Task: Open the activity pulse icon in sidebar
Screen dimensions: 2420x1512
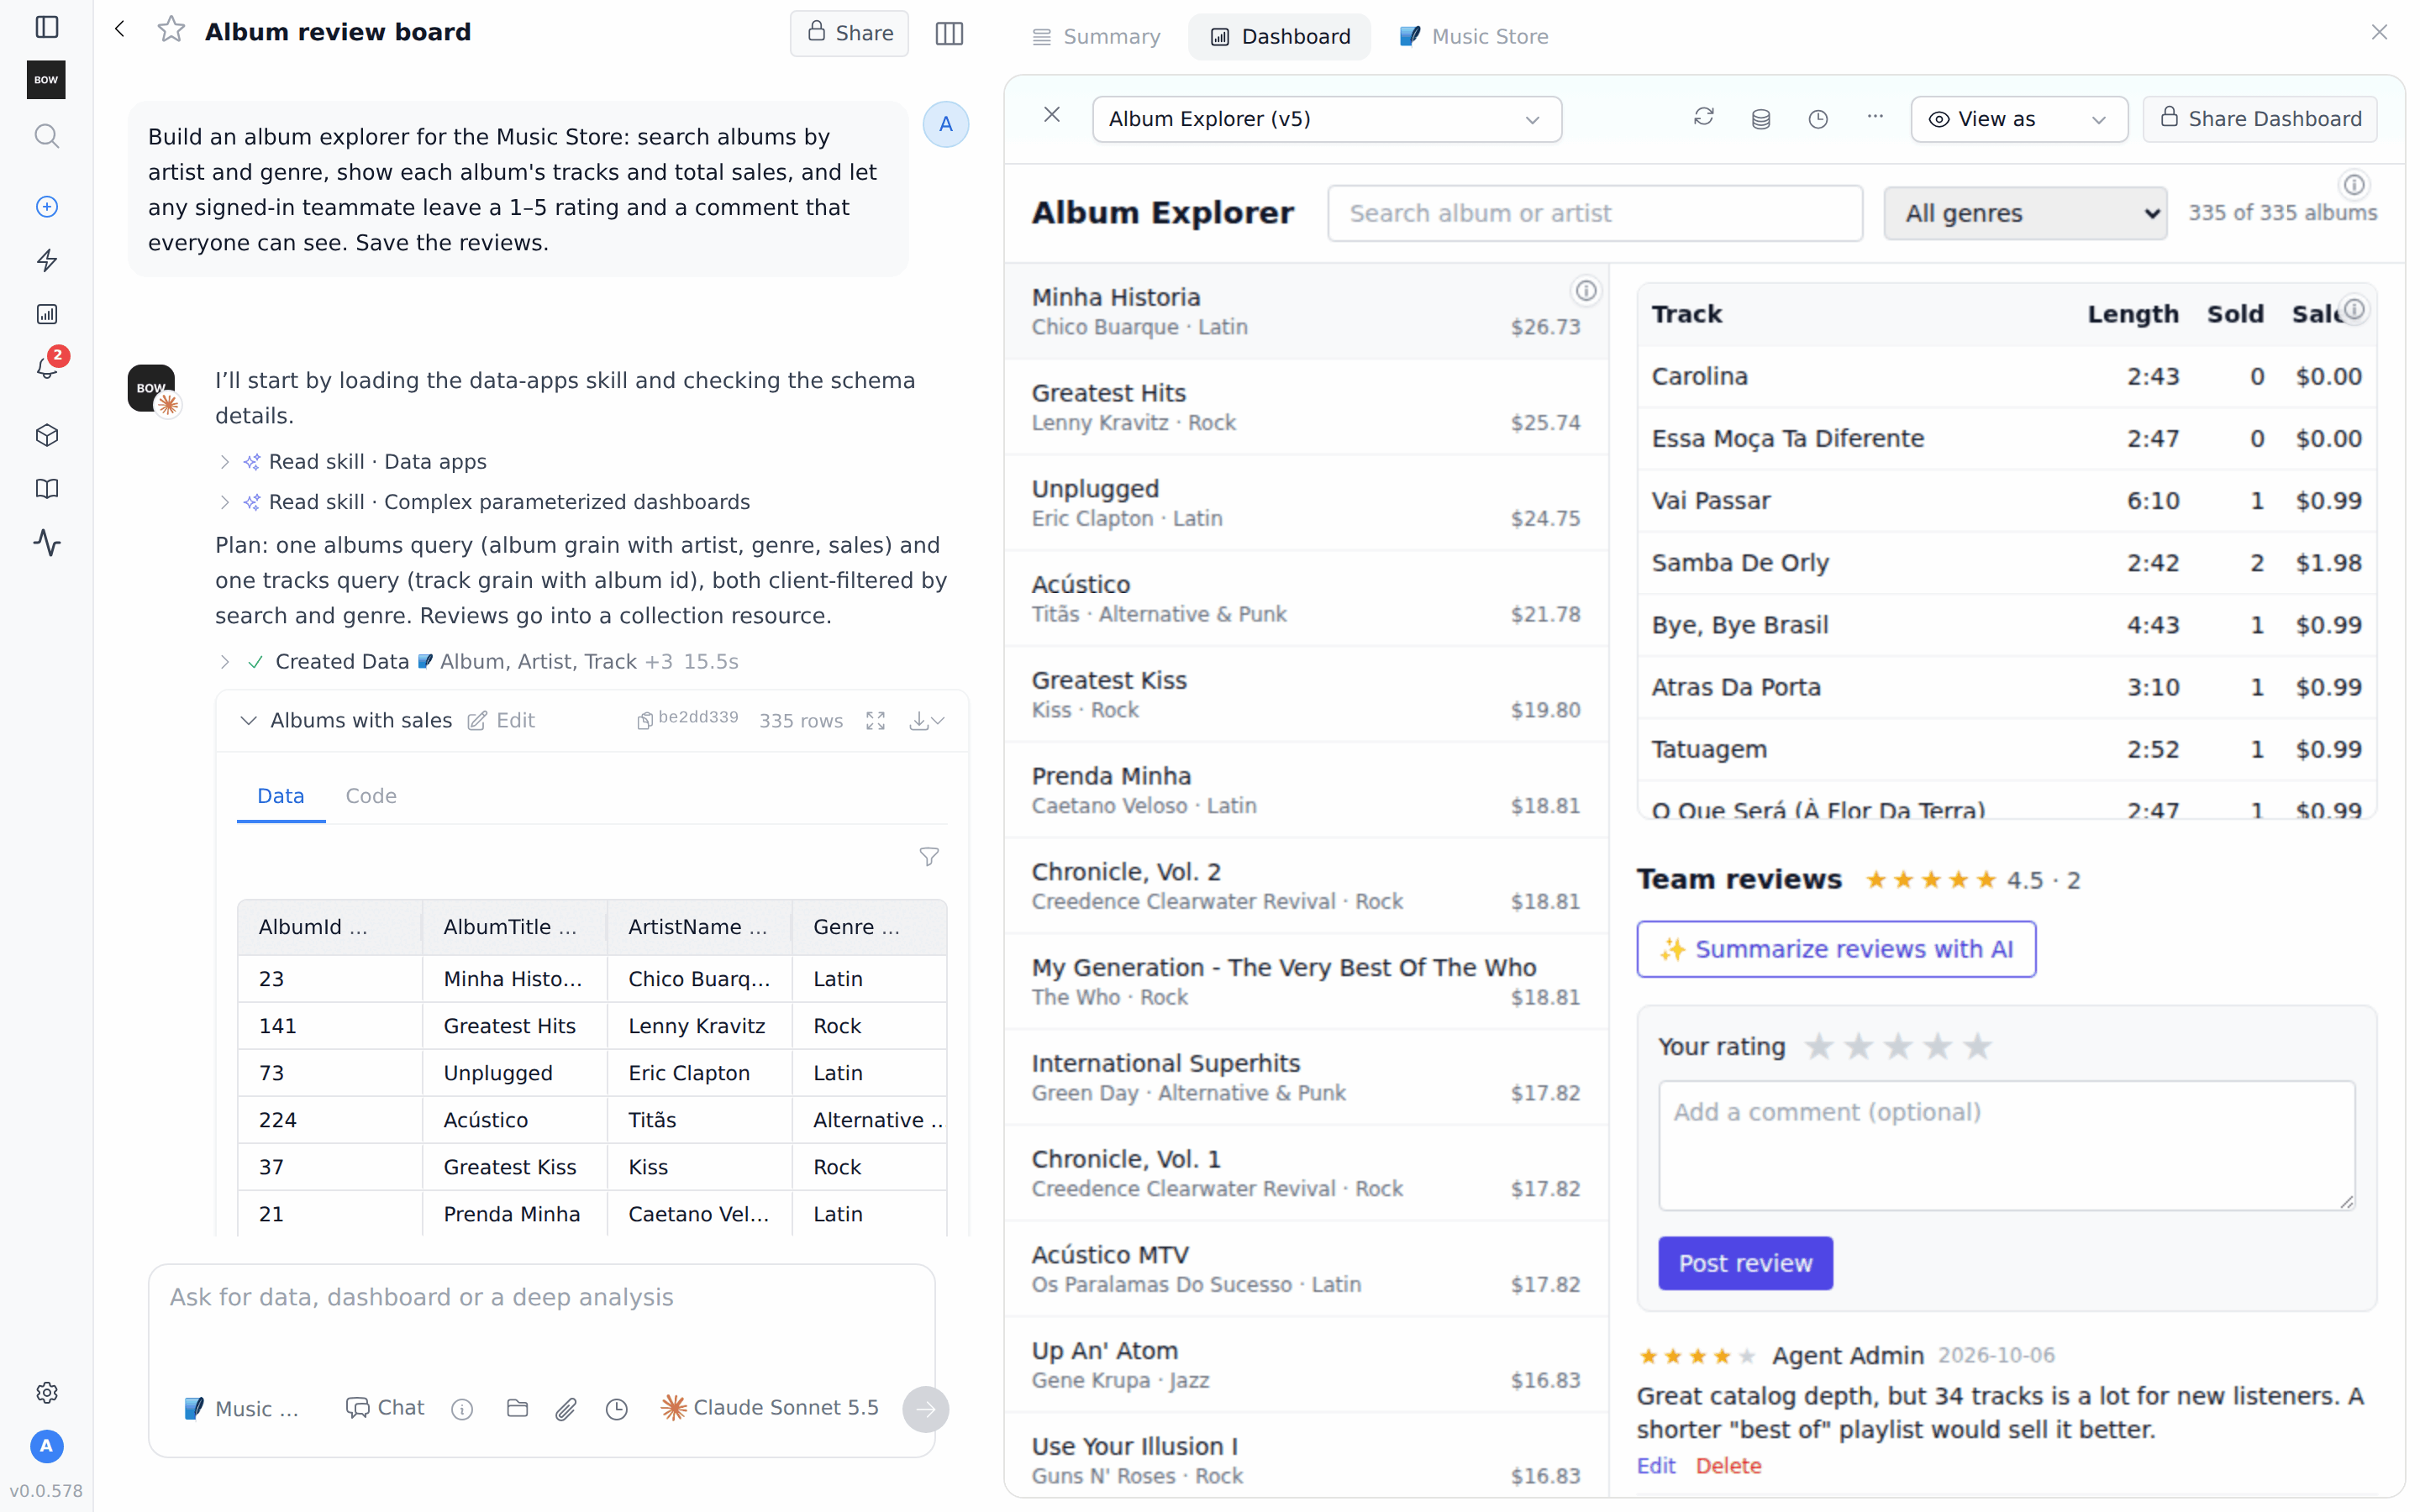Action: point(46,542)
